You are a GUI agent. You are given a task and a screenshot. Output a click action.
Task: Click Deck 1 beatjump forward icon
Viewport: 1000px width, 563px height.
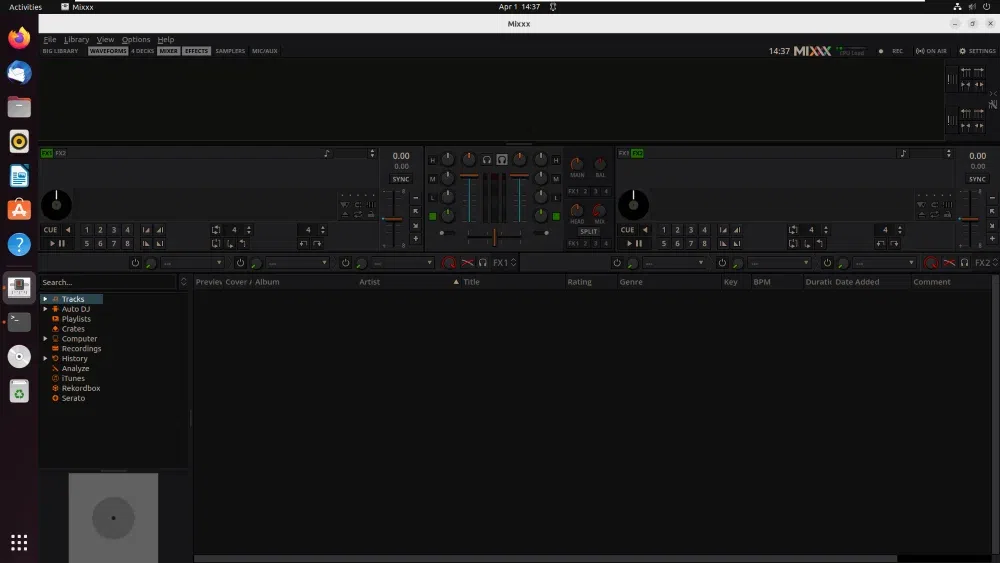tap(317, 244)
